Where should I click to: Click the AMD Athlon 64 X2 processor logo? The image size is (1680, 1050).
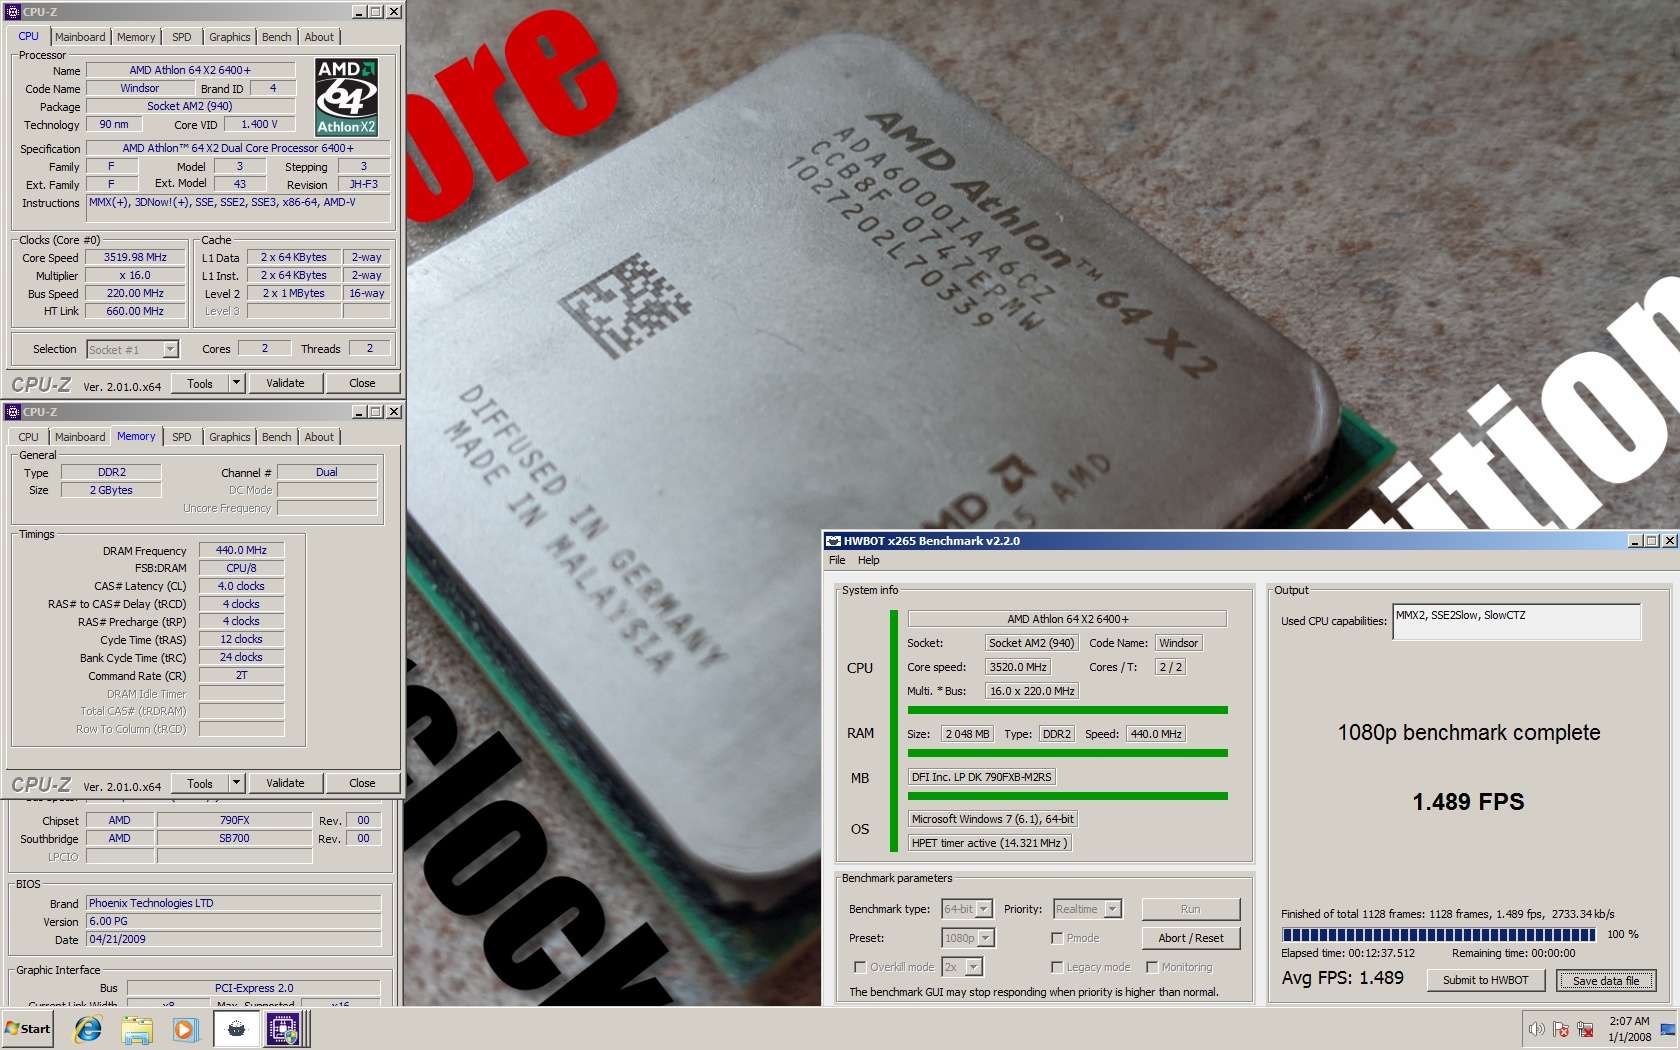coord(346,97)
